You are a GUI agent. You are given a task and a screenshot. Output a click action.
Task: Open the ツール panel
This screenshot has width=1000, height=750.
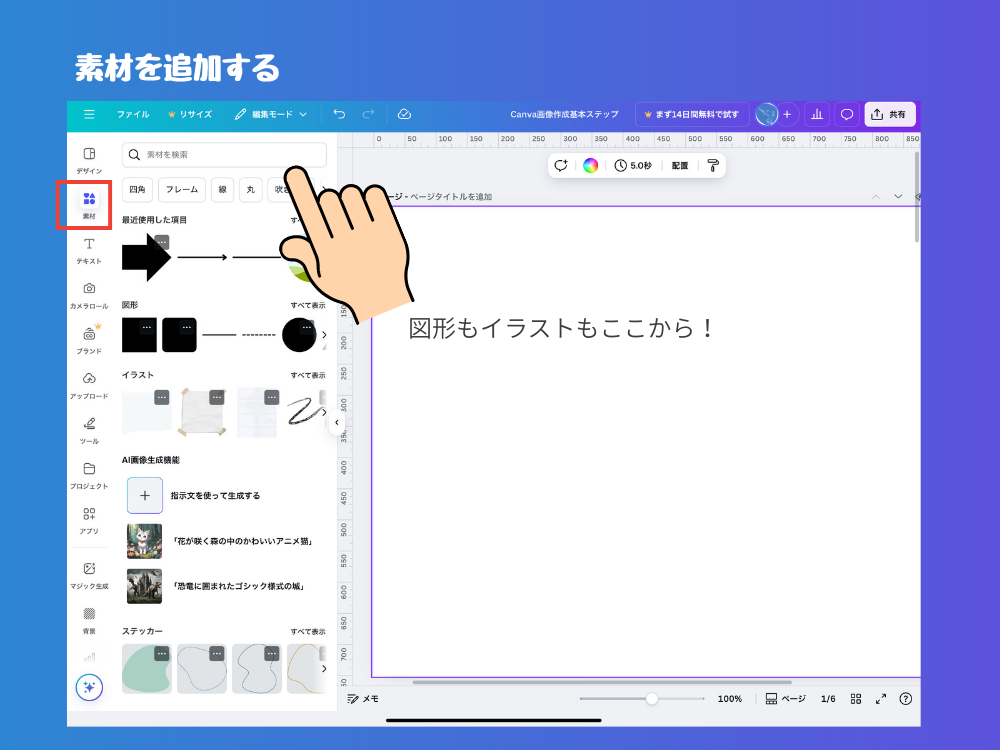[88, 427]
